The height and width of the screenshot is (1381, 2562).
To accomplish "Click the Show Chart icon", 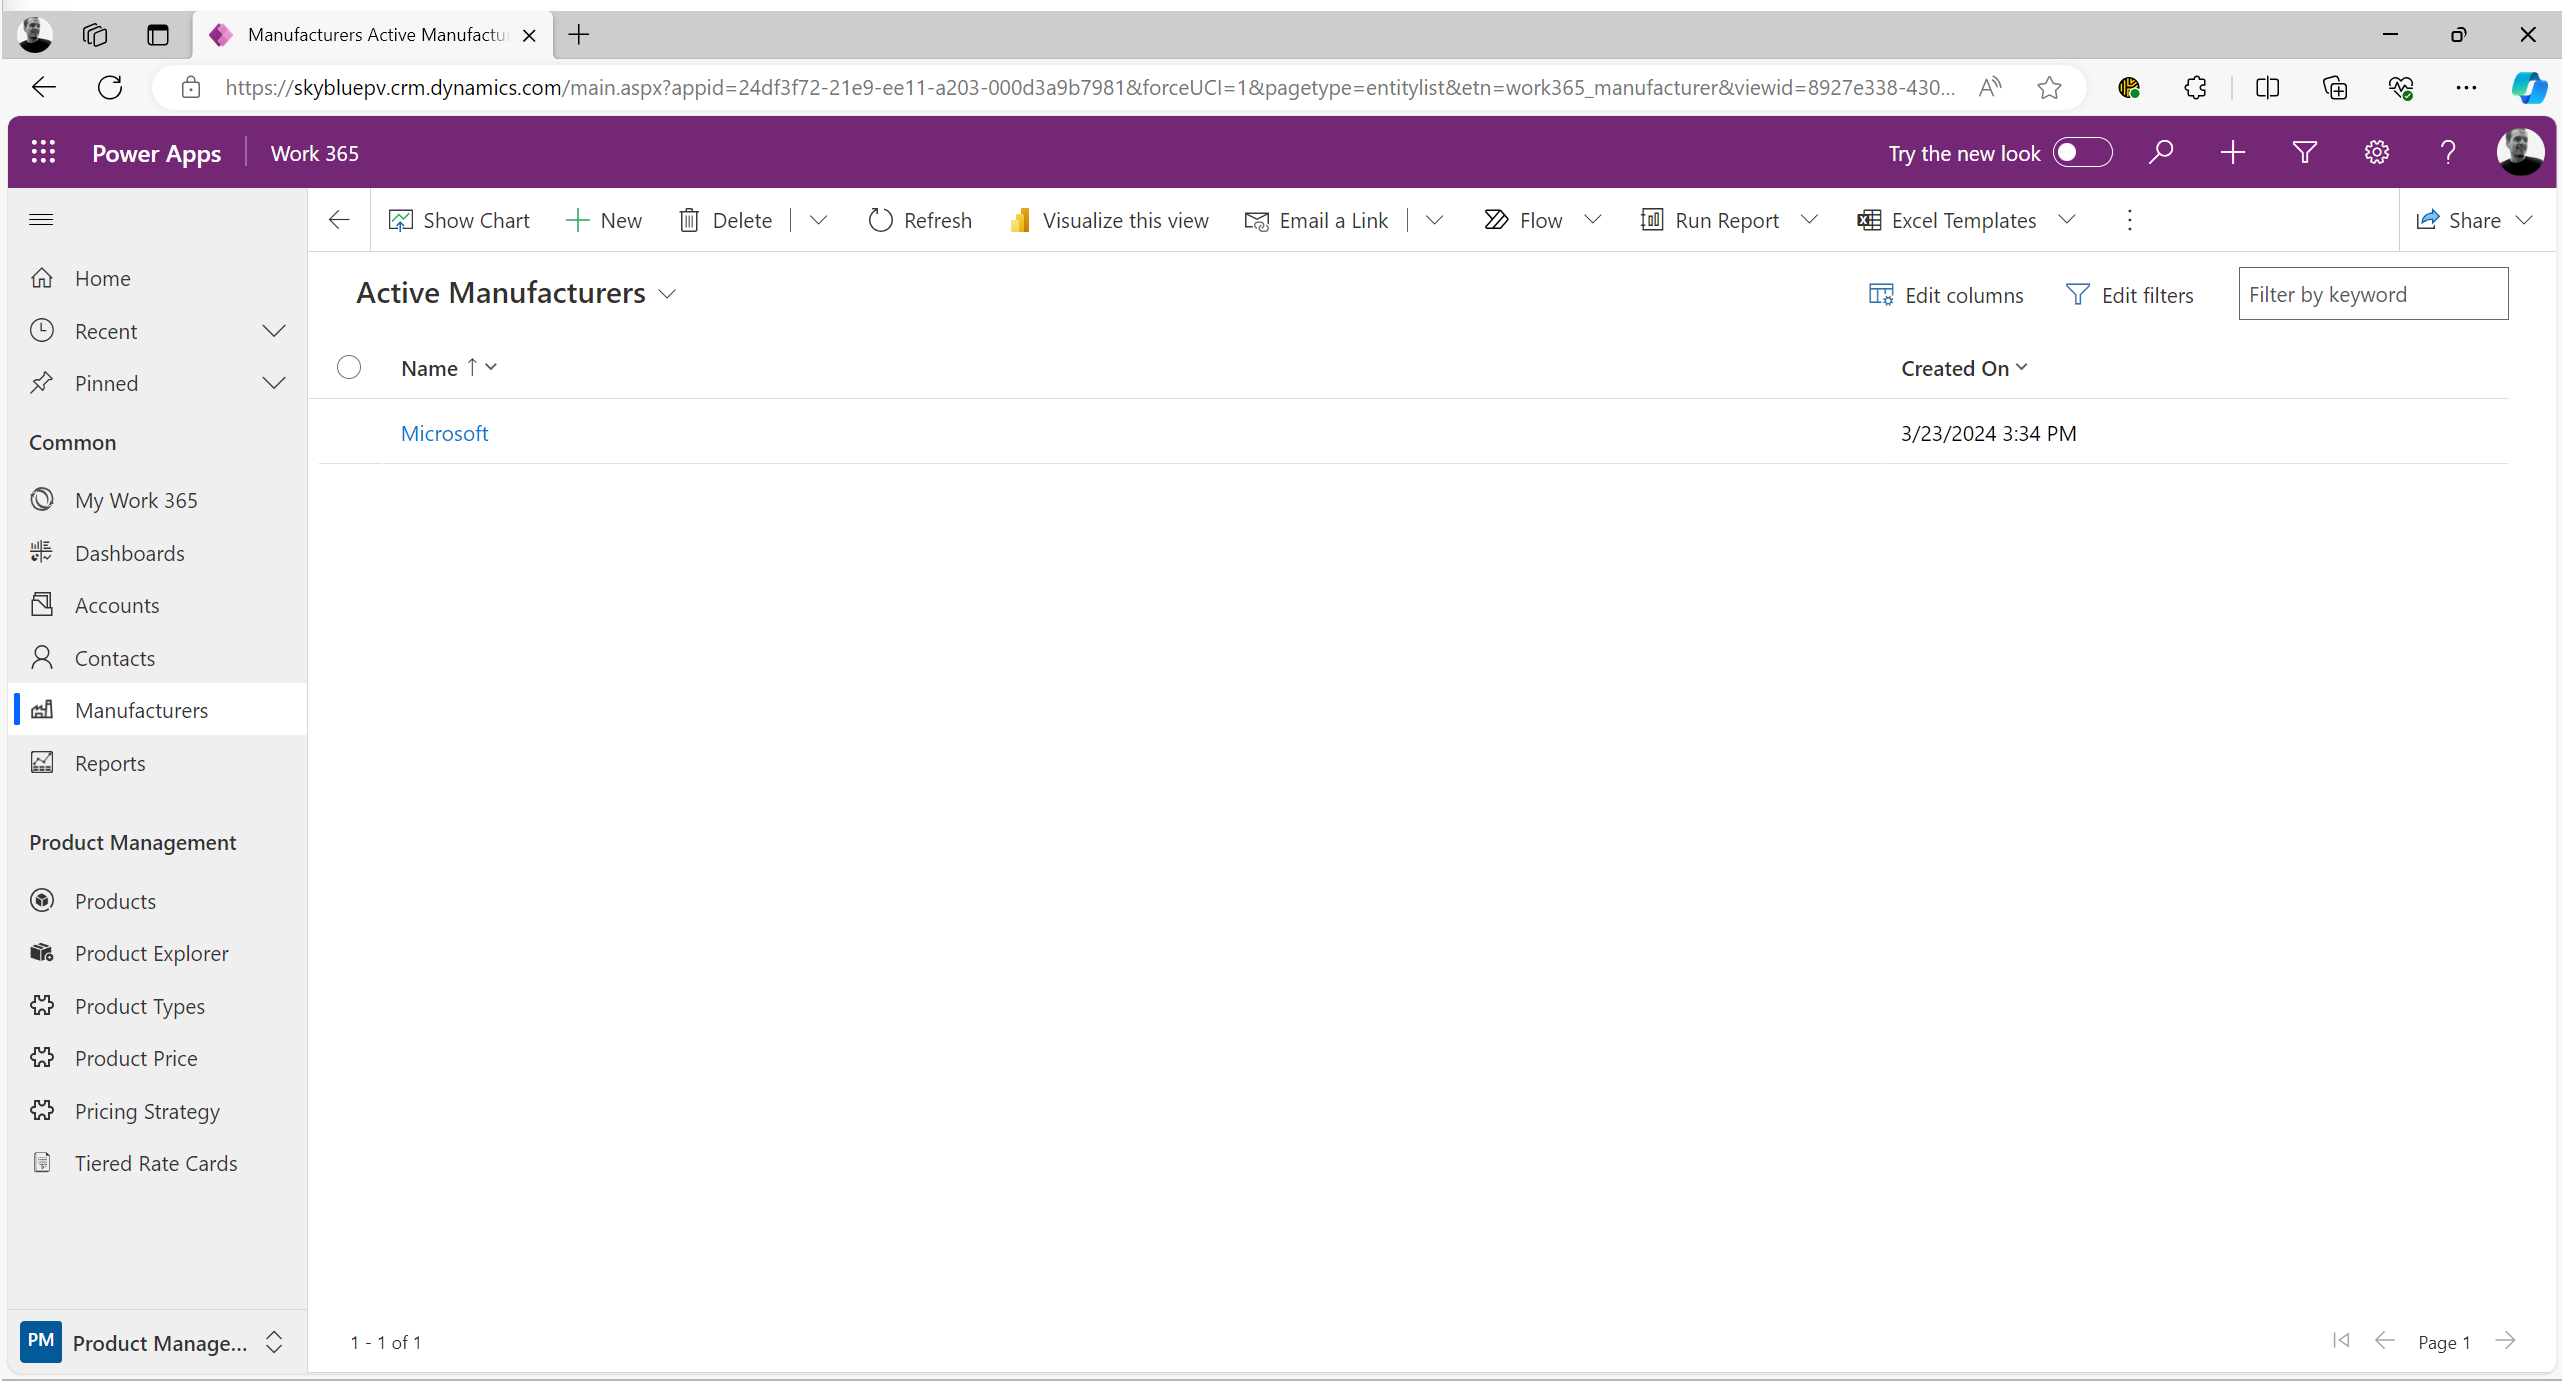I will coord(401,220).
